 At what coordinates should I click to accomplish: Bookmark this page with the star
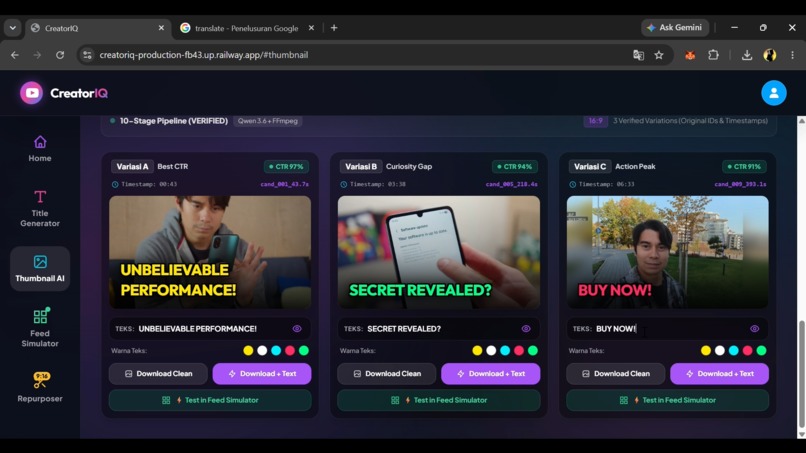pos(659,55)
